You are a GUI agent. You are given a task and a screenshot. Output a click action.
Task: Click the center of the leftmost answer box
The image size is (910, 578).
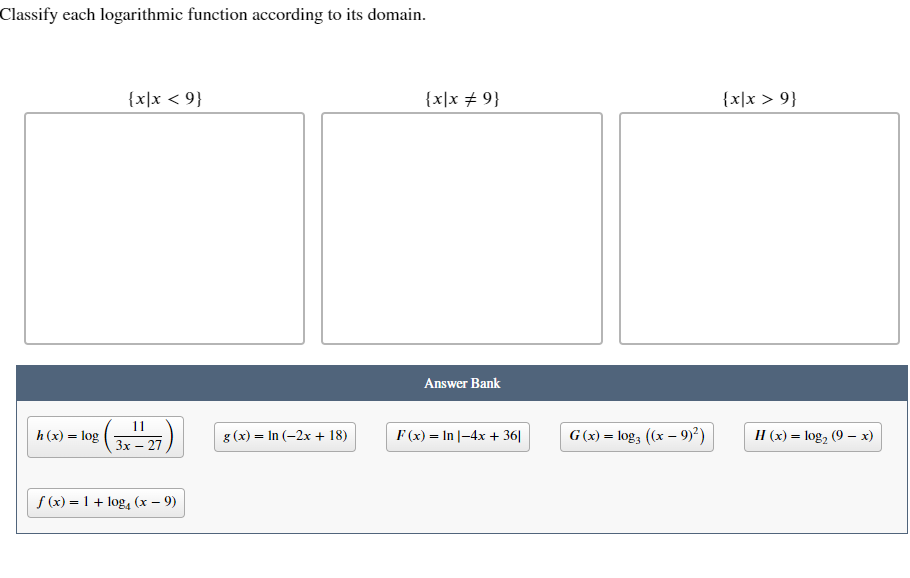[x=164, y=228]
